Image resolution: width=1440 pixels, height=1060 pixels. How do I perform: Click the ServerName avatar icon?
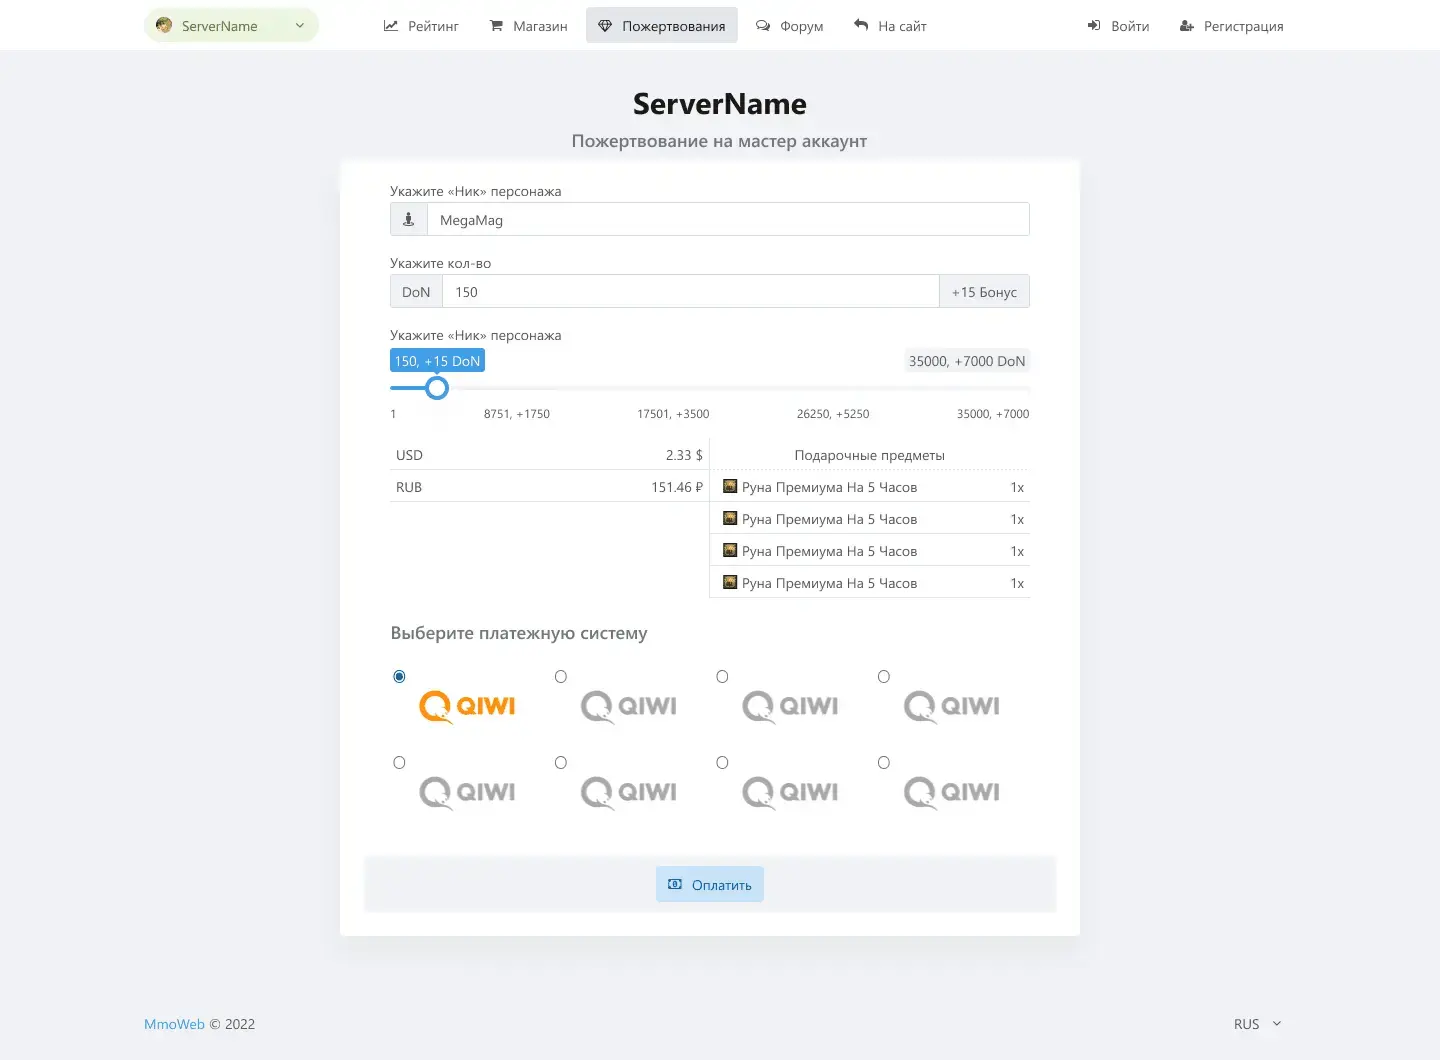coord(164,25)
